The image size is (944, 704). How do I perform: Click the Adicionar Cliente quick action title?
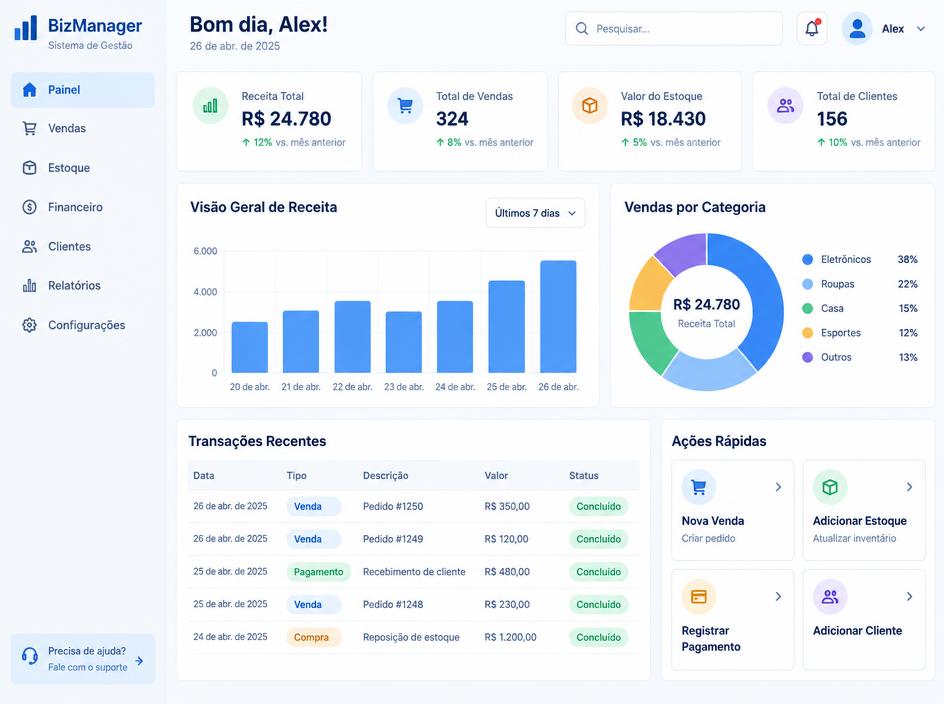click(x=857, y=631)
